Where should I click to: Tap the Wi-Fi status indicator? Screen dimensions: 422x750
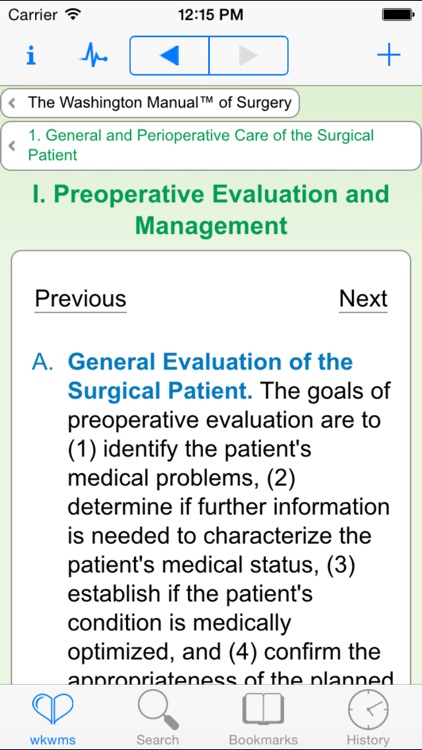coord(73,15)
